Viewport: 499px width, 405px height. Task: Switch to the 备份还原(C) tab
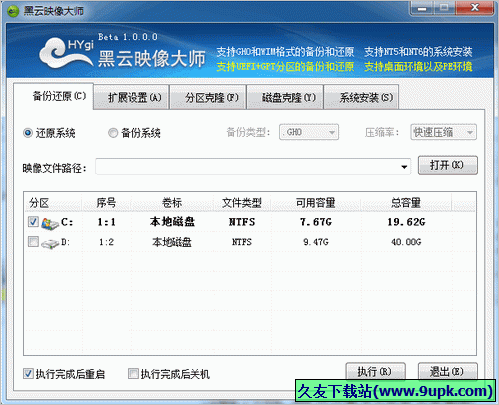[53, 96]
